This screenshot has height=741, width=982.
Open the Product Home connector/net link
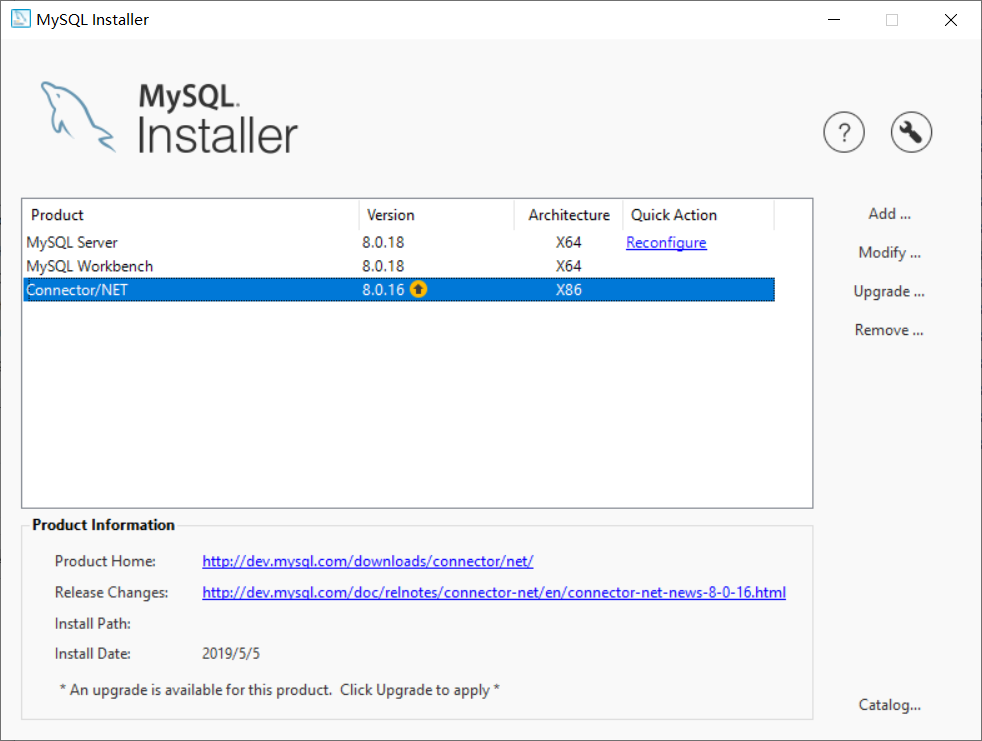pyautogui.click(x=368, y=561)
